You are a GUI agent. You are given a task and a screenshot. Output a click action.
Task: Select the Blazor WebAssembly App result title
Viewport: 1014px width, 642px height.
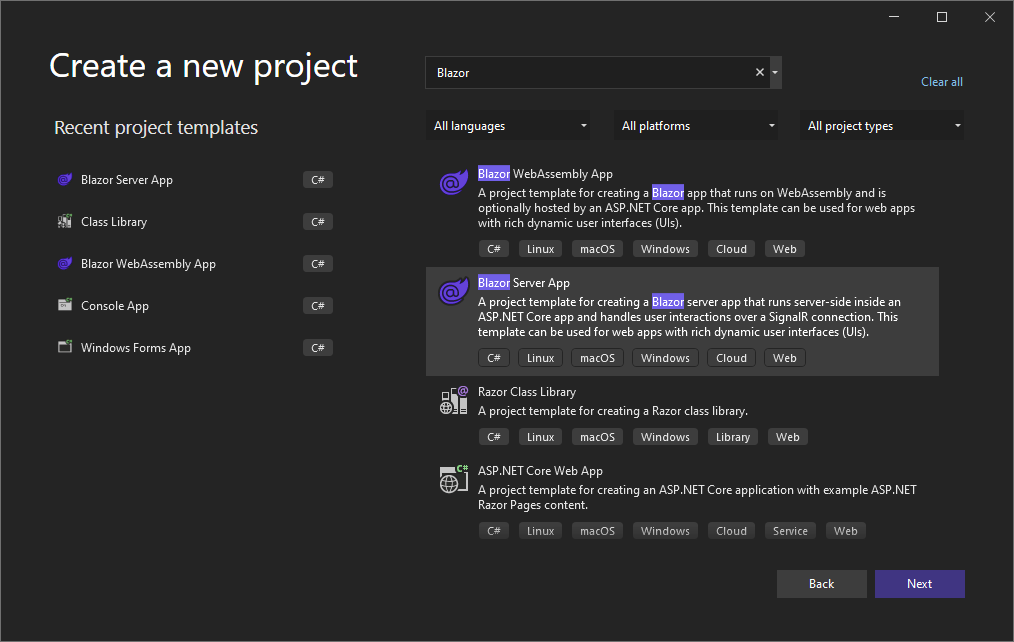pos(545,174)
